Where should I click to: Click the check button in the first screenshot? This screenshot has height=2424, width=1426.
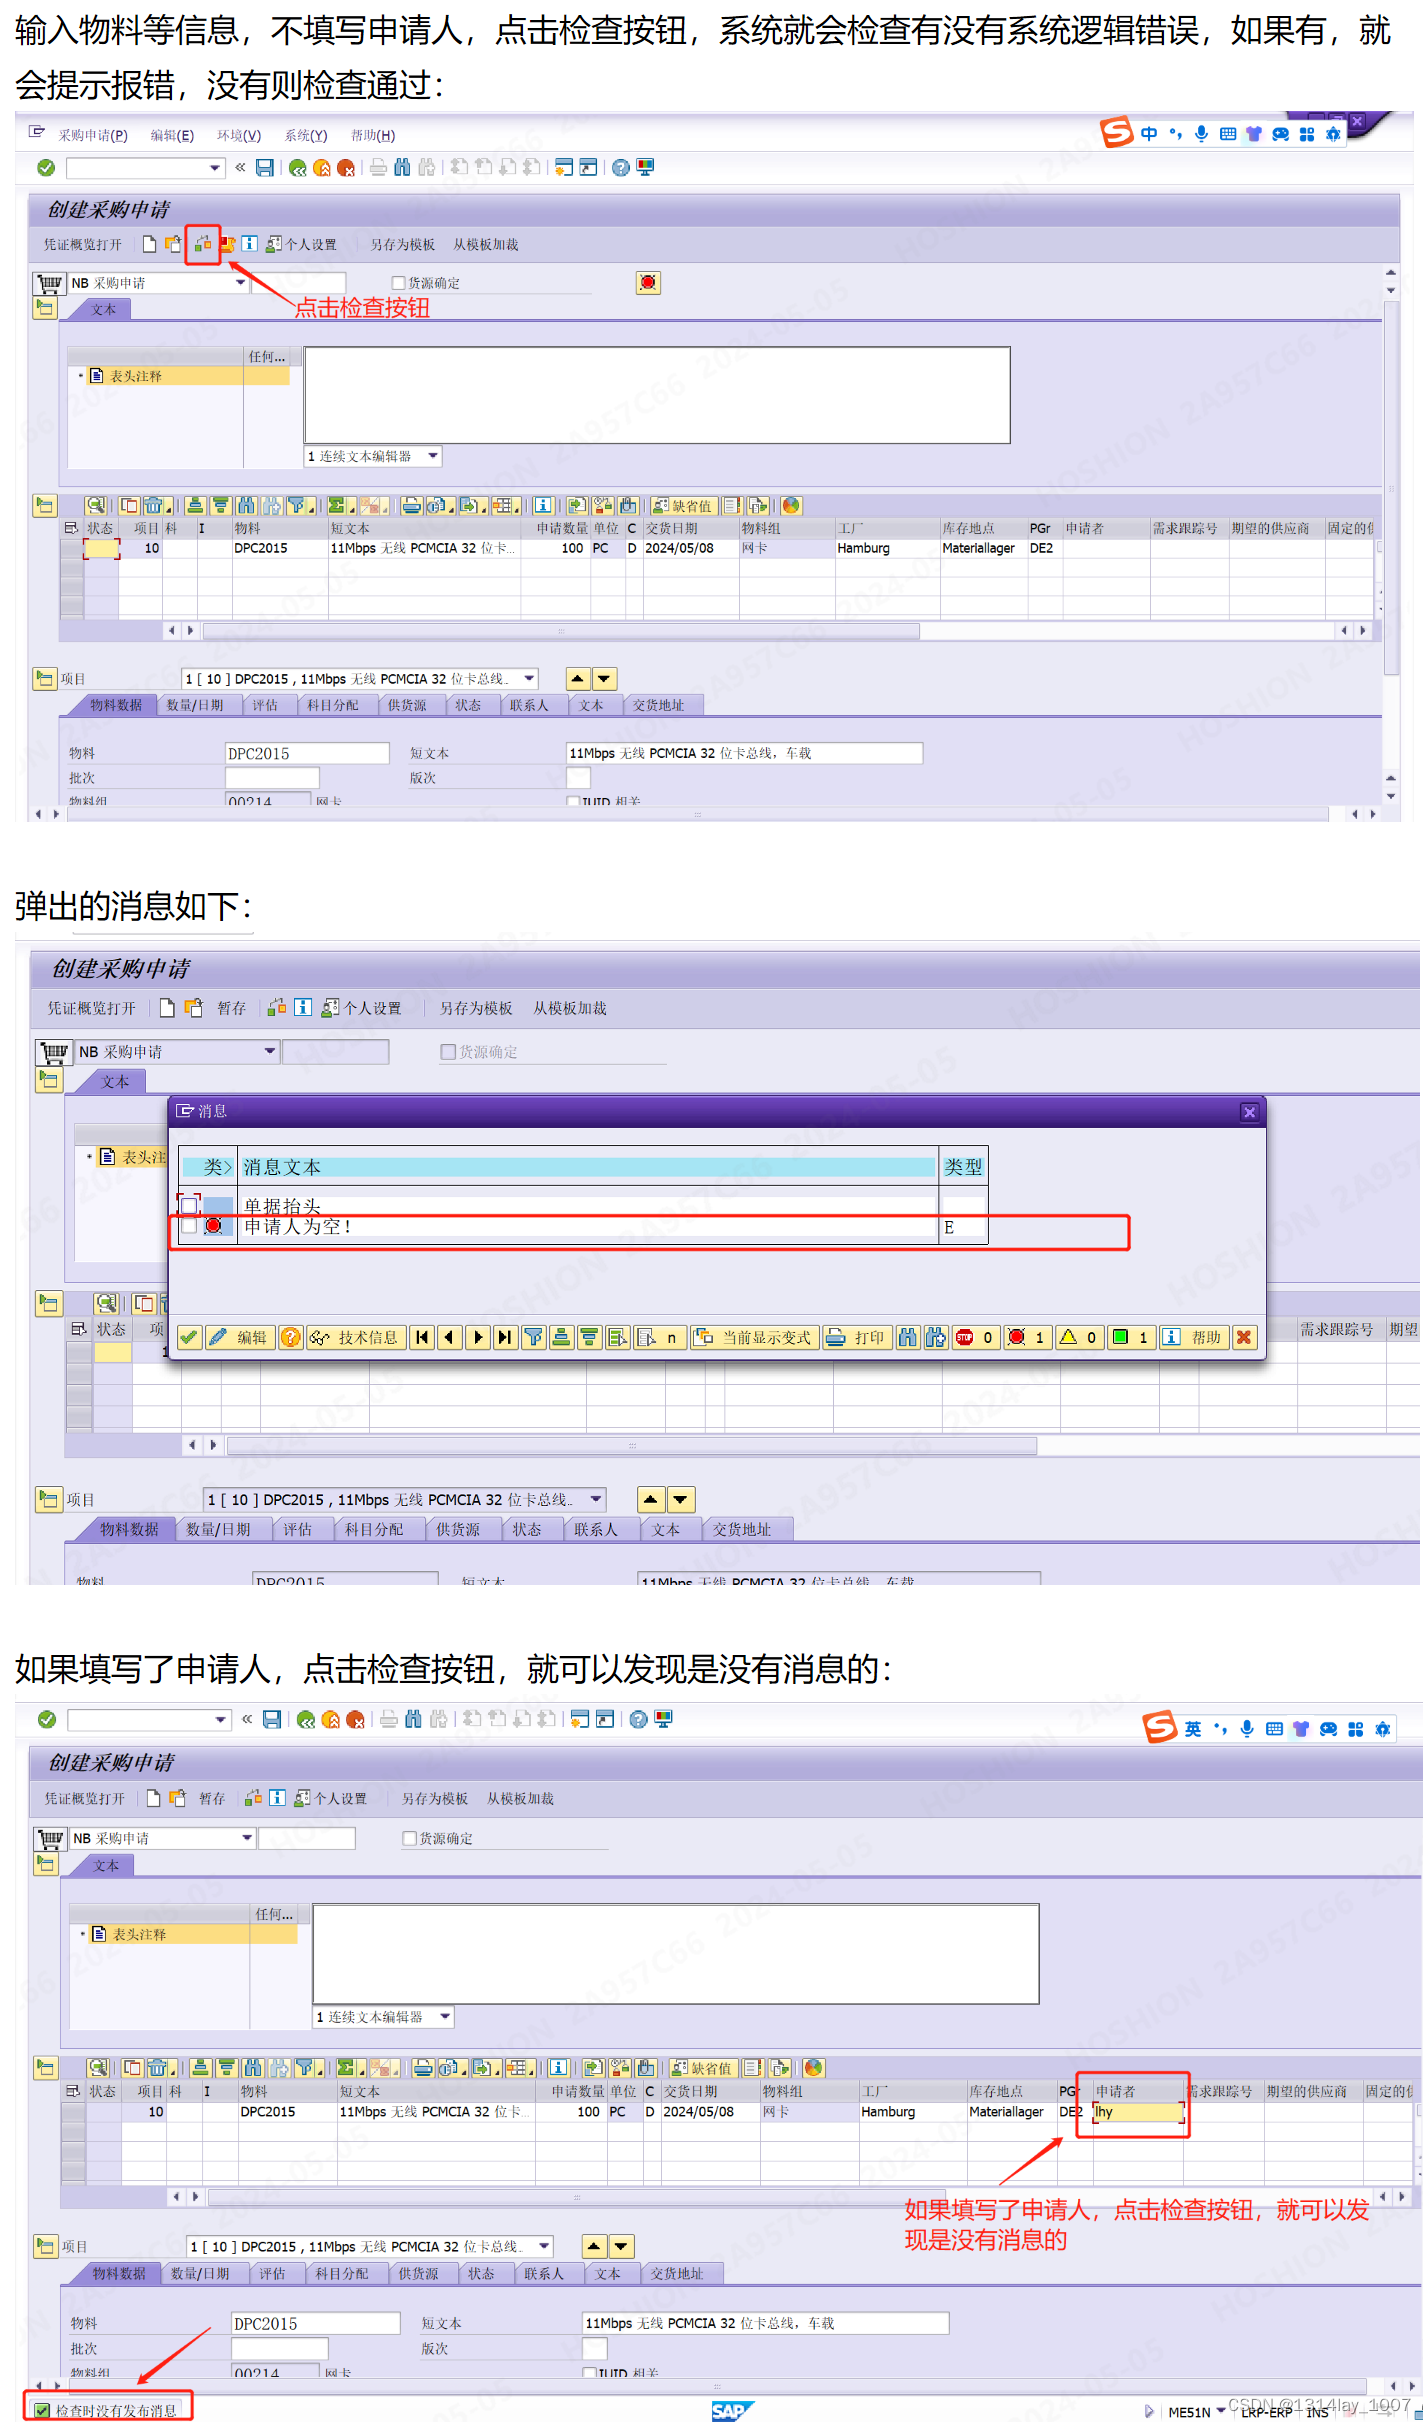pos(203,244)
